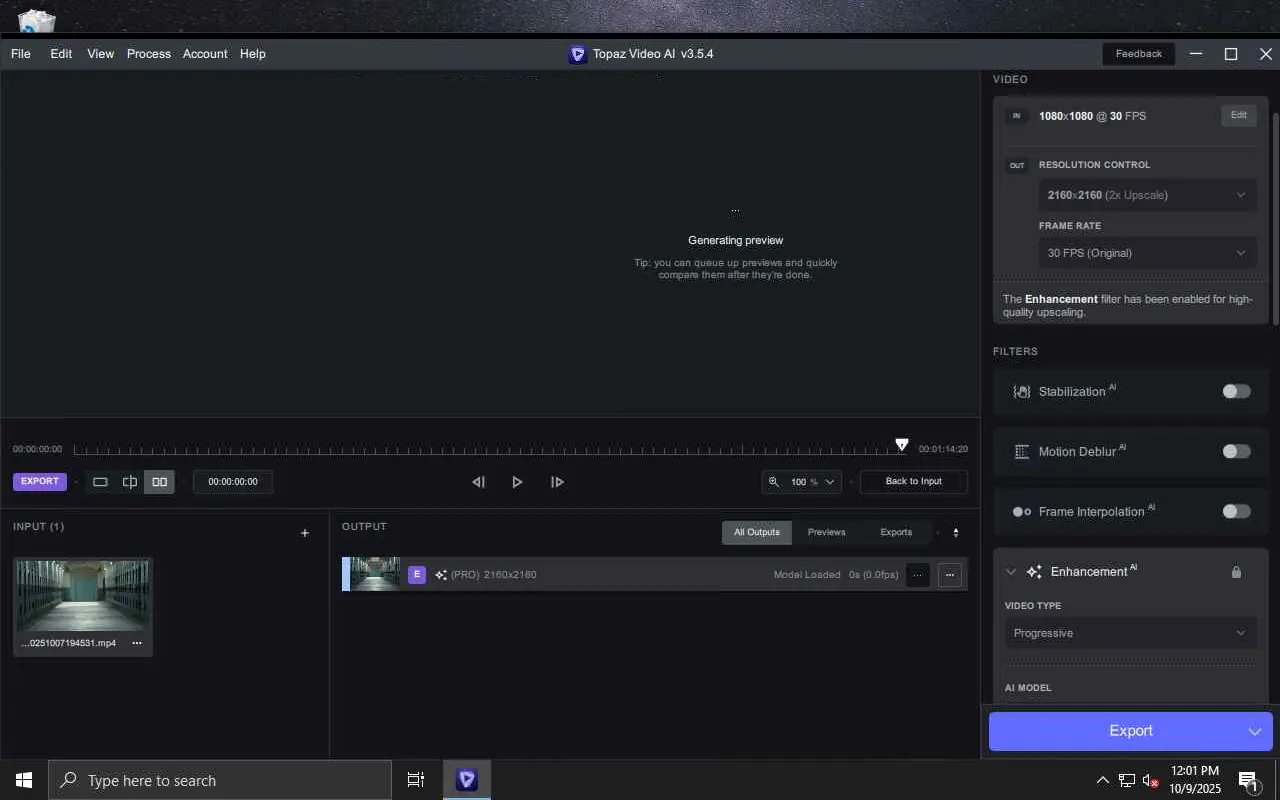Open the File menu
This screenshot has width=1280, height=800.
21,54
